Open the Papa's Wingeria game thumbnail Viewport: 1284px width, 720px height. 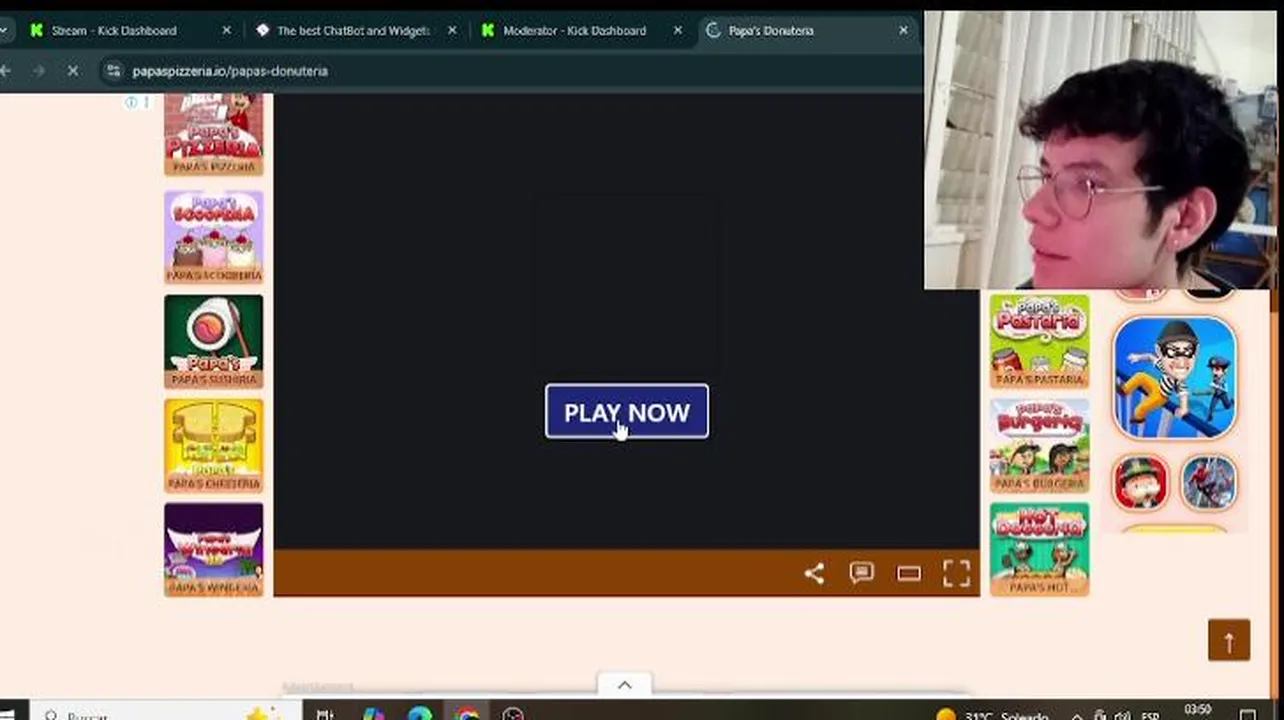click(214, 549)
